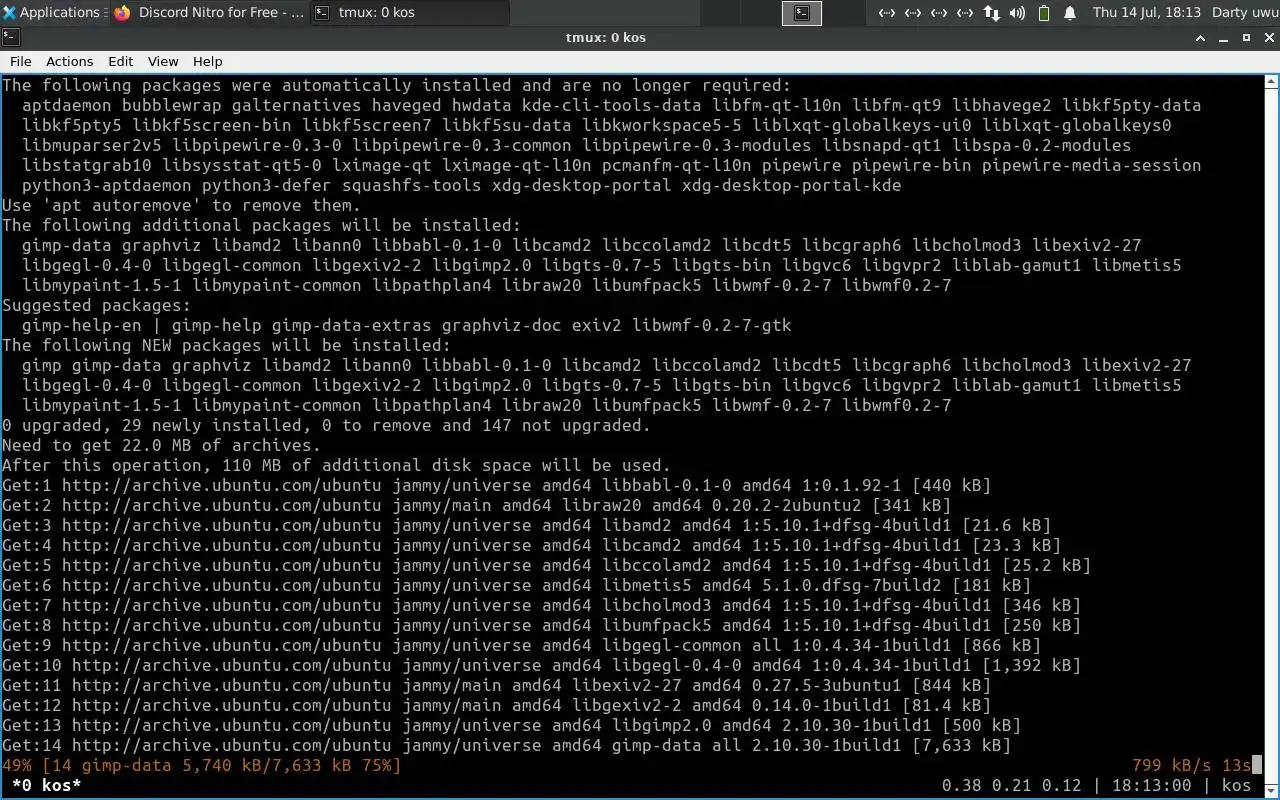Screen dimensions: 1280x800
Task: Click the Get:10 libgegl-0.4-0 line
Action: coord(541,666)
